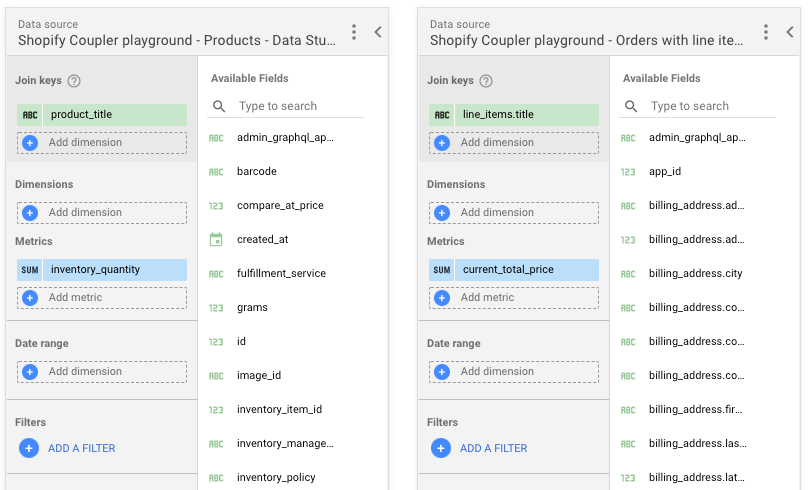Click ABC icon next to image_id
Image resolution: width=811 pixels, height=490 pixels.
[x=216, y=376]
